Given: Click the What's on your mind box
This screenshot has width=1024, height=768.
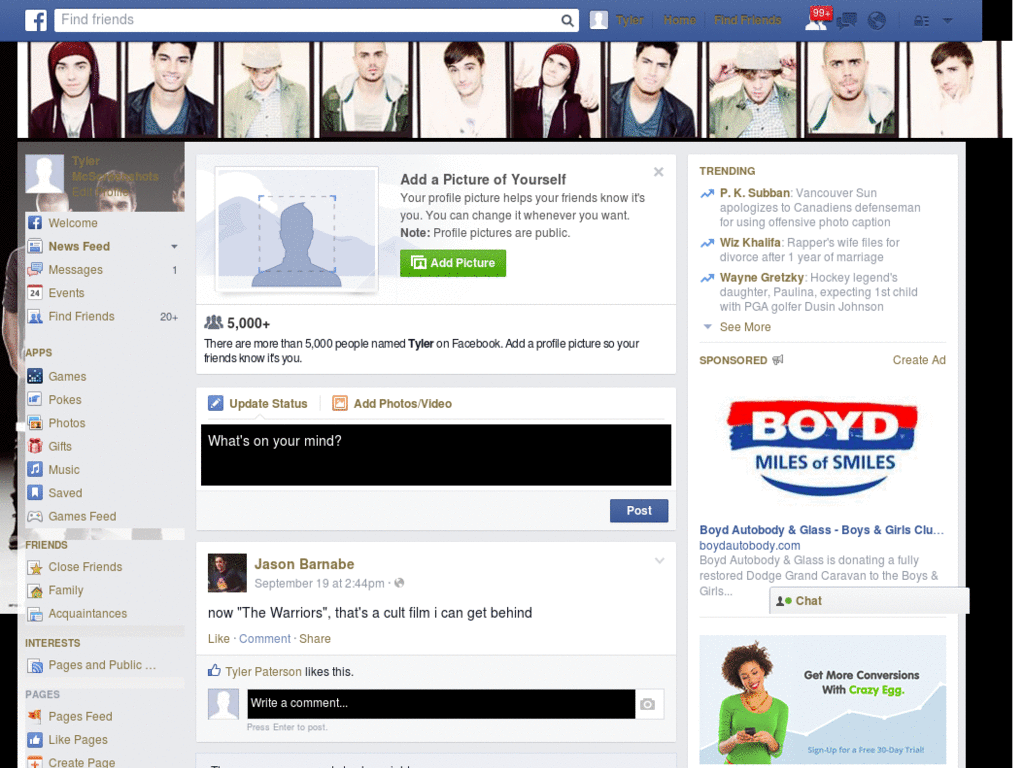Looking at the screenshot, I should (436, 455).
